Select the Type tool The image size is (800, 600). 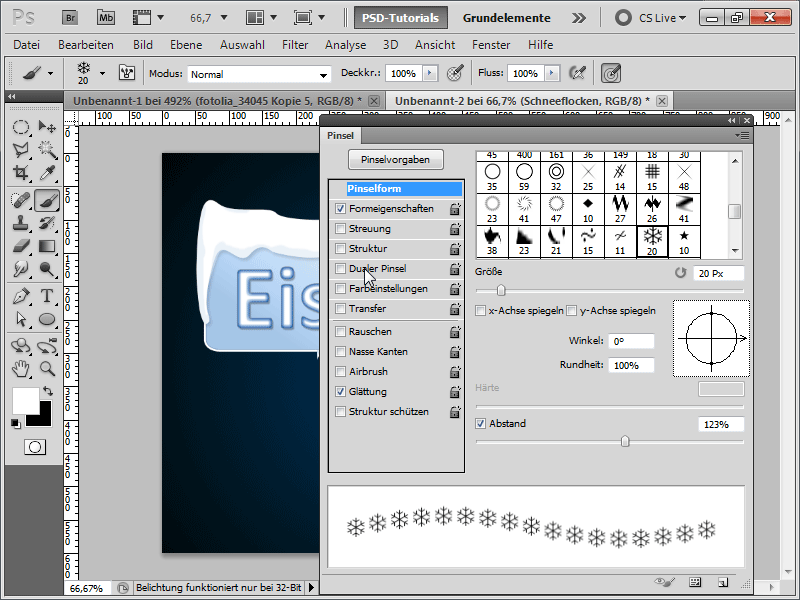pos(47,296)
